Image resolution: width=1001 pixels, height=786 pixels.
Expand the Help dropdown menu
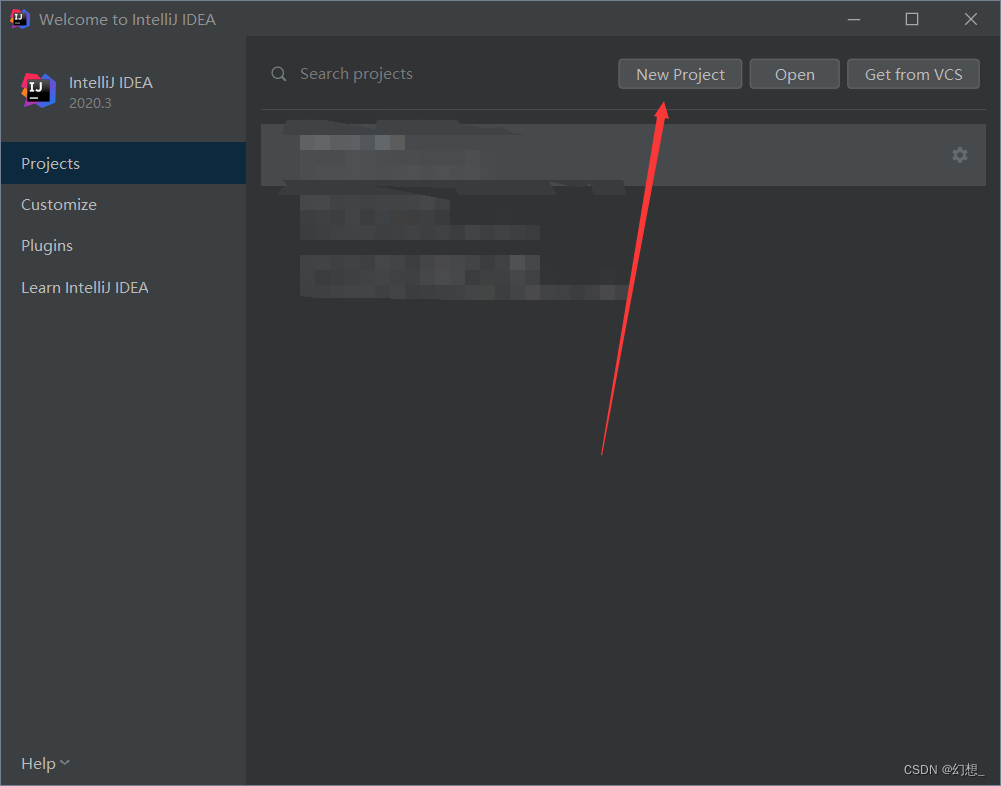pos(45,763)
